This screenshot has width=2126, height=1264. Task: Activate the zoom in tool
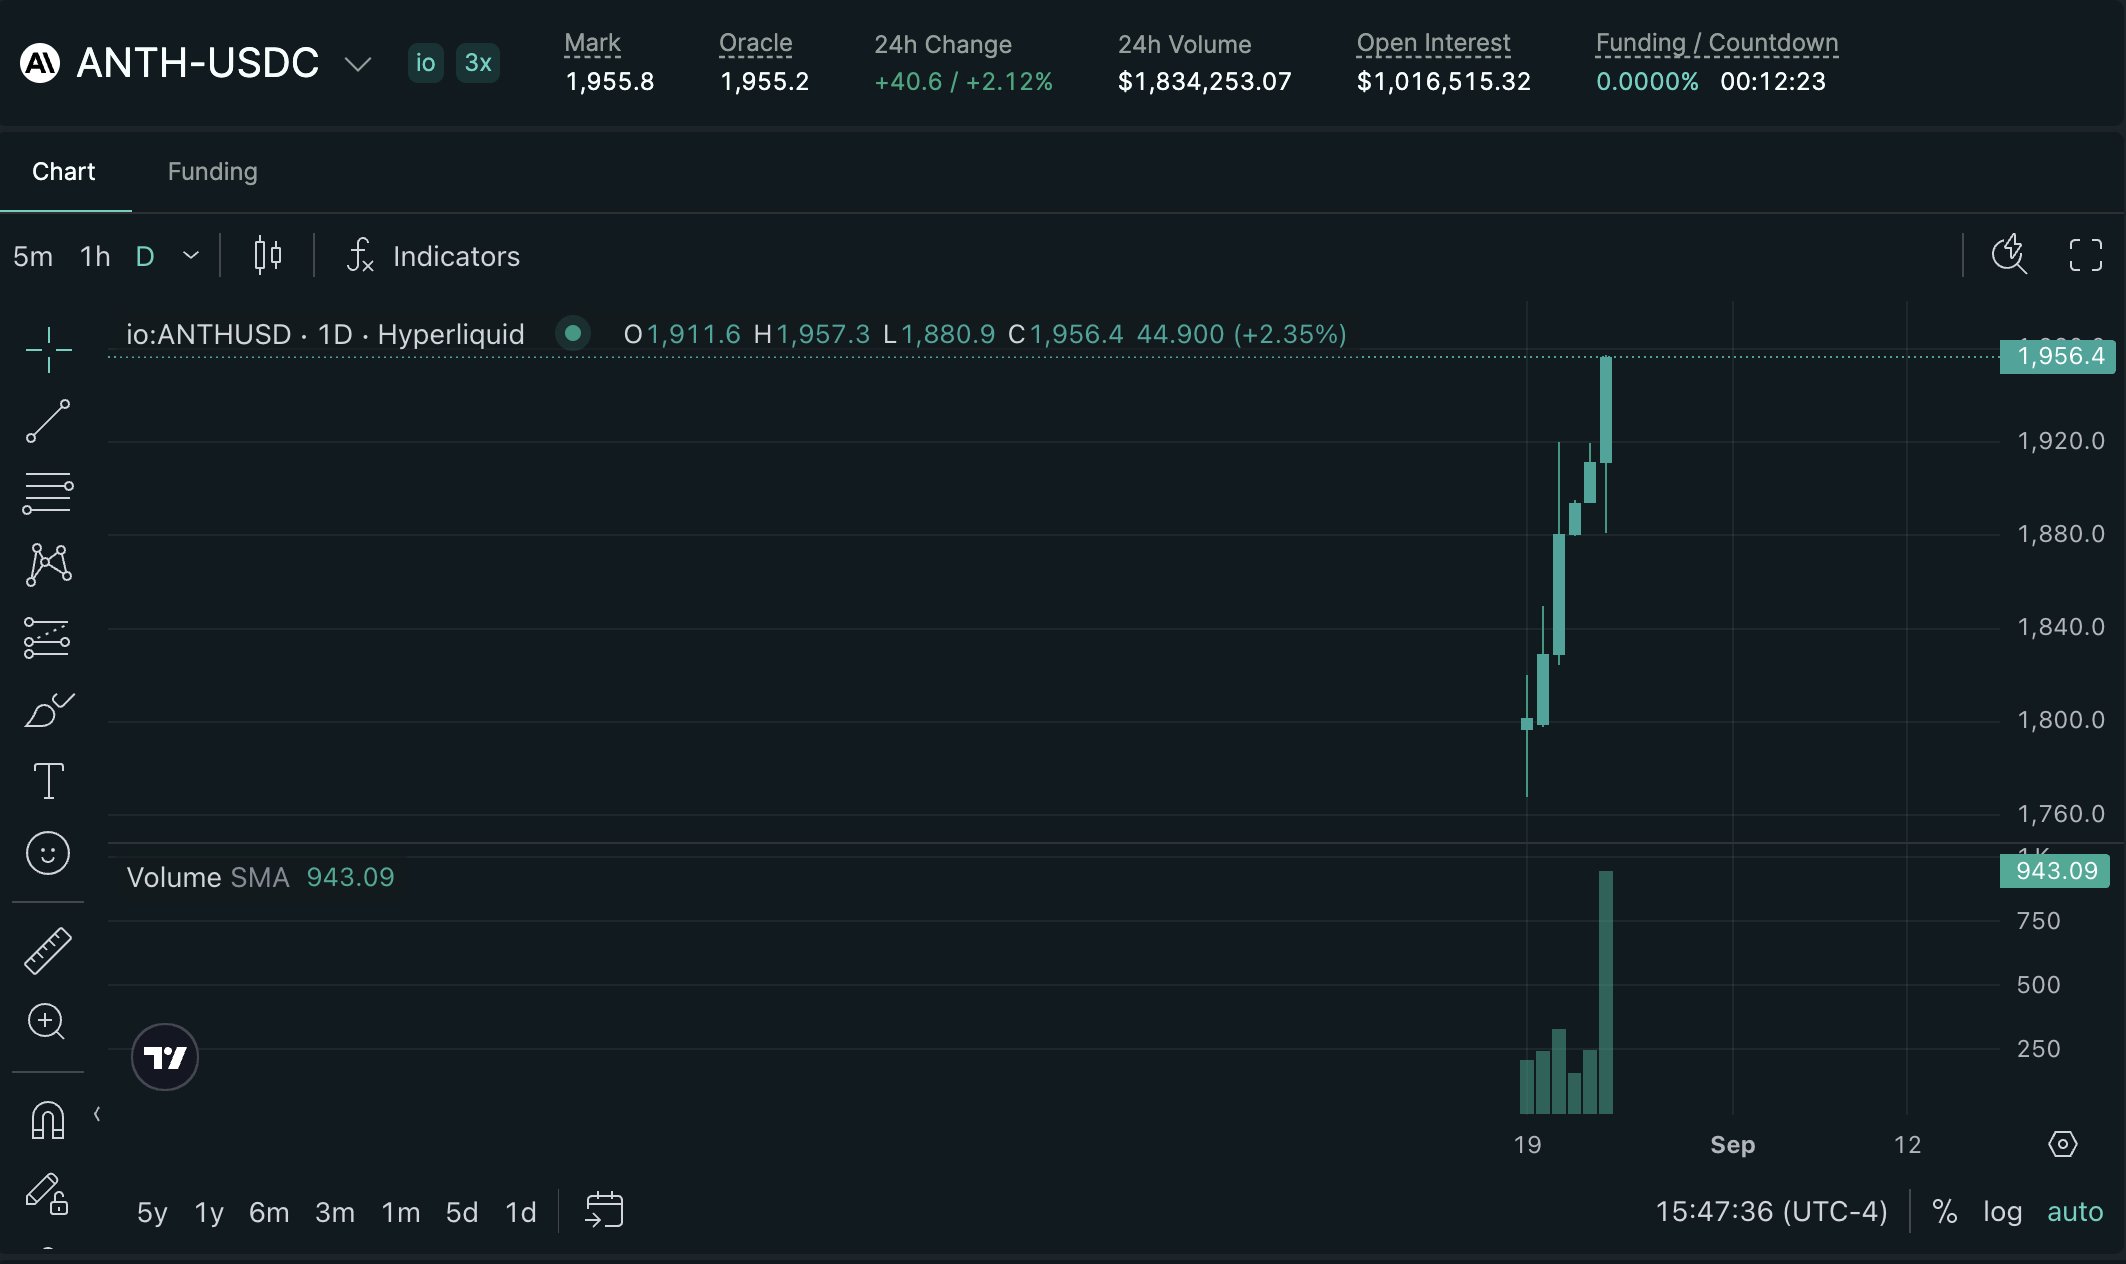tap(47, 1022)
